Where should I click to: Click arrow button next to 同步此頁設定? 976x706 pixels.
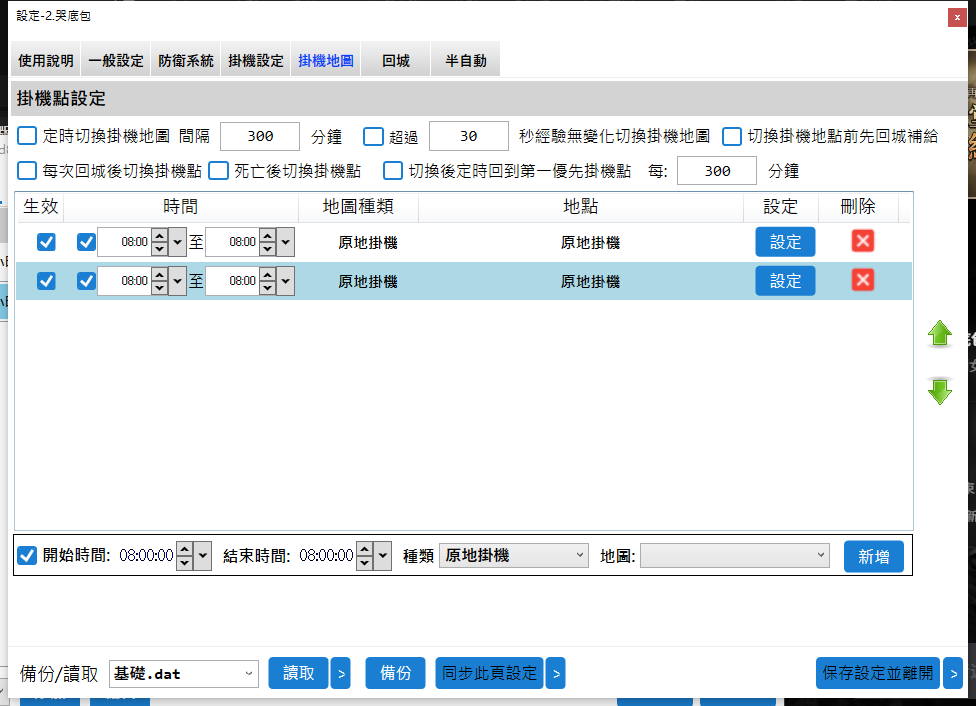555,674
